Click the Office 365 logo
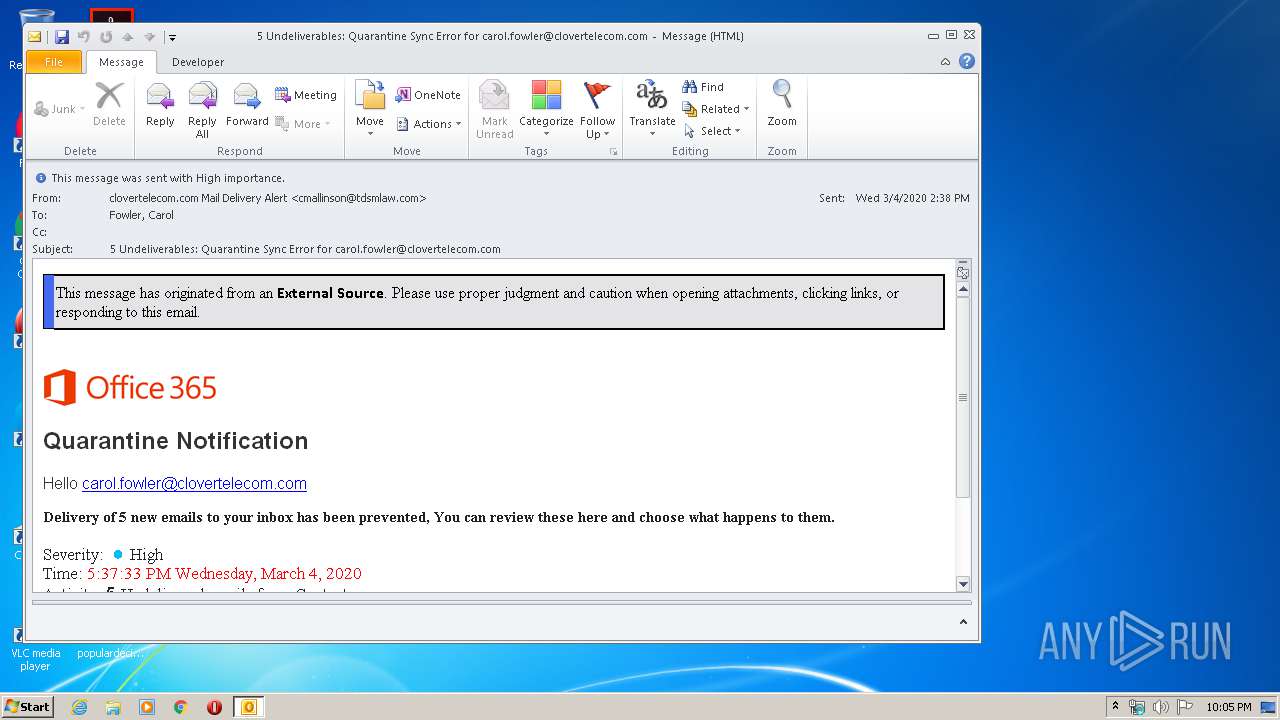 (130, 388)
